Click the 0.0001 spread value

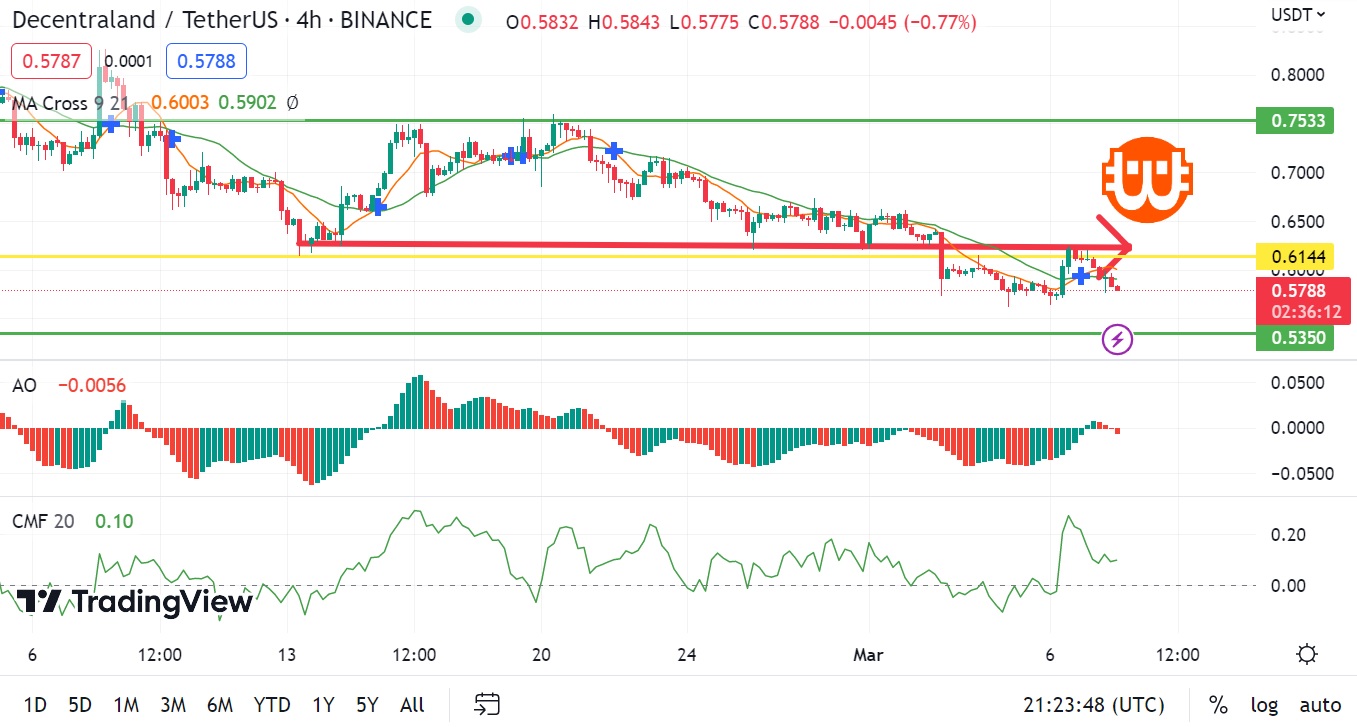129,62
